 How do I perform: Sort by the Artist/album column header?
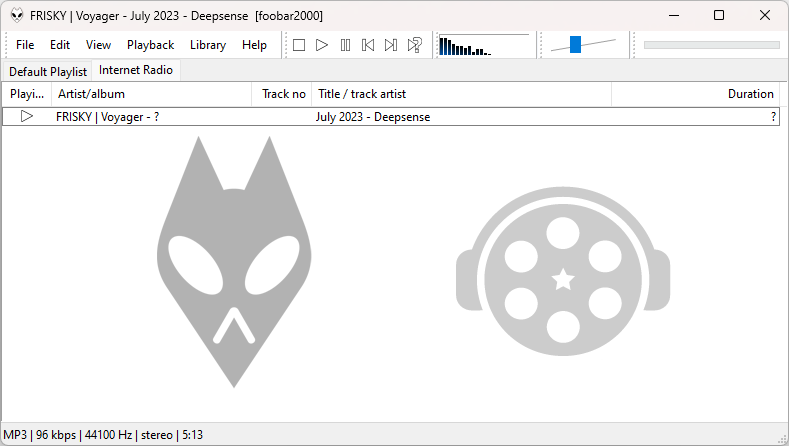[151, 94]
